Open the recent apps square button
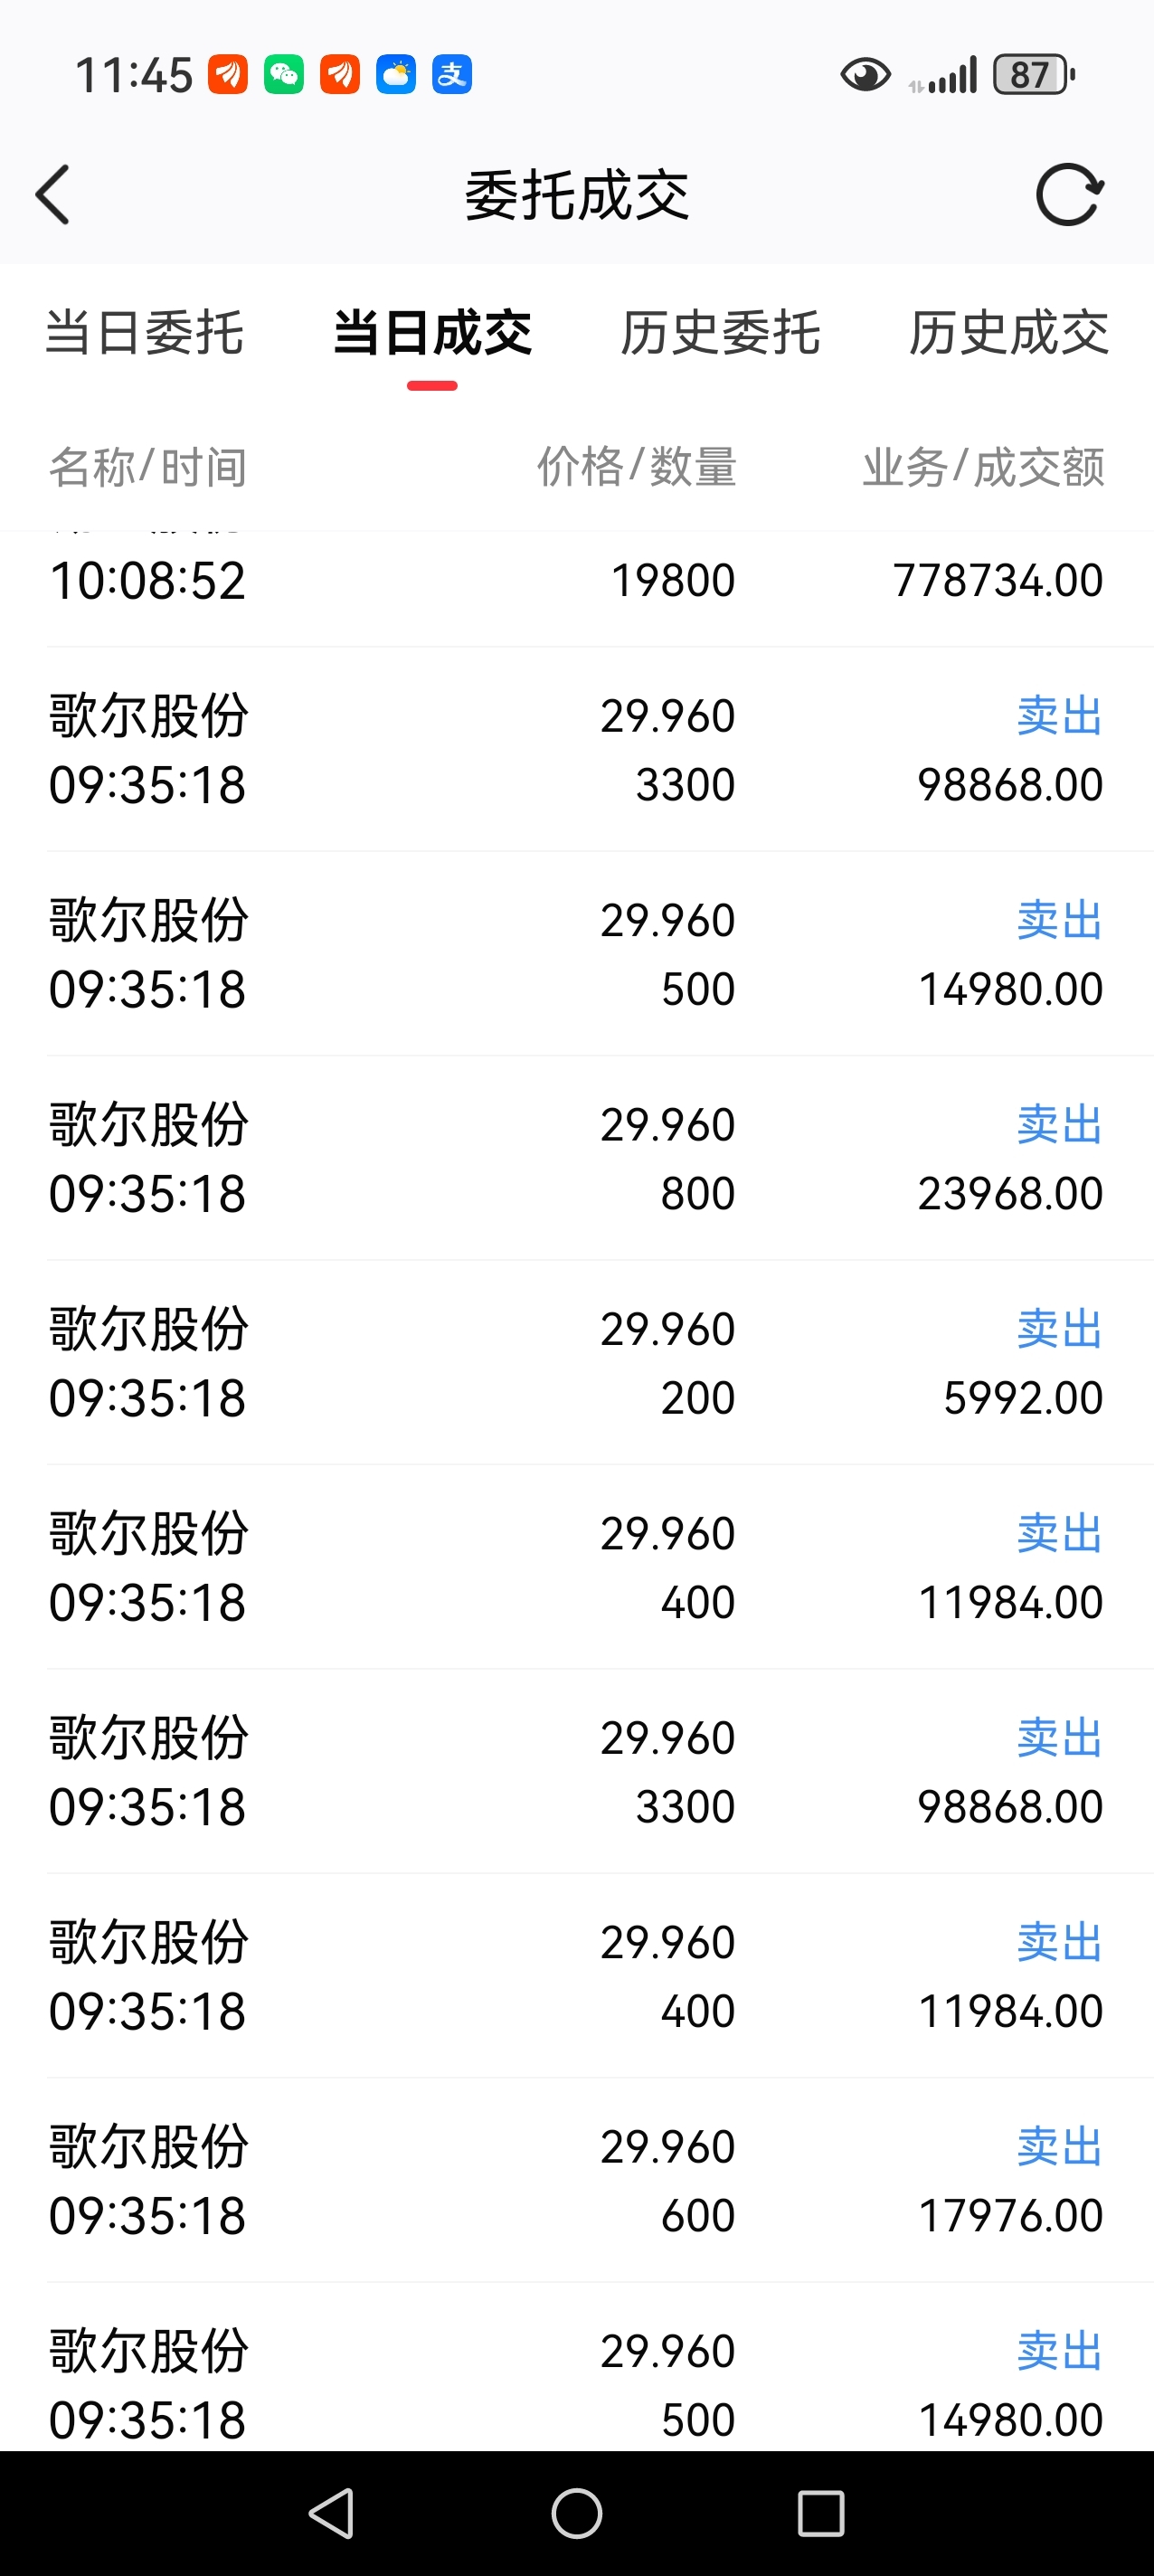1154x2576 pixels. coord(821,2513)
